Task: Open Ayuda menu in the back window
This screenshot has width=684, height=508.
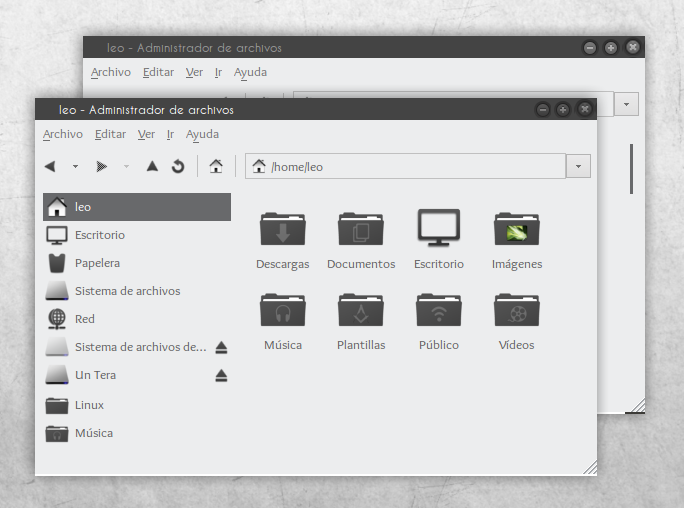Action: tap(250, 72)
